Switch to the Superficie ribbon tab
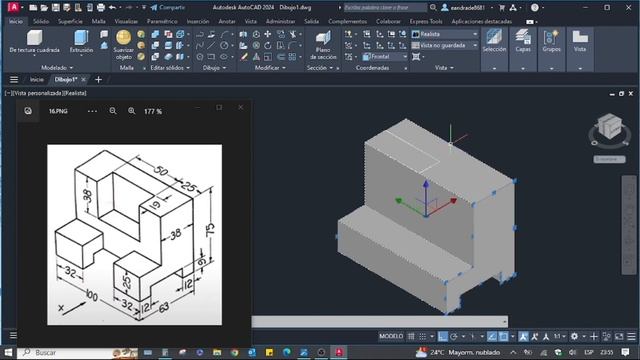The image size is (640, 360). click(x=70, y=21)
